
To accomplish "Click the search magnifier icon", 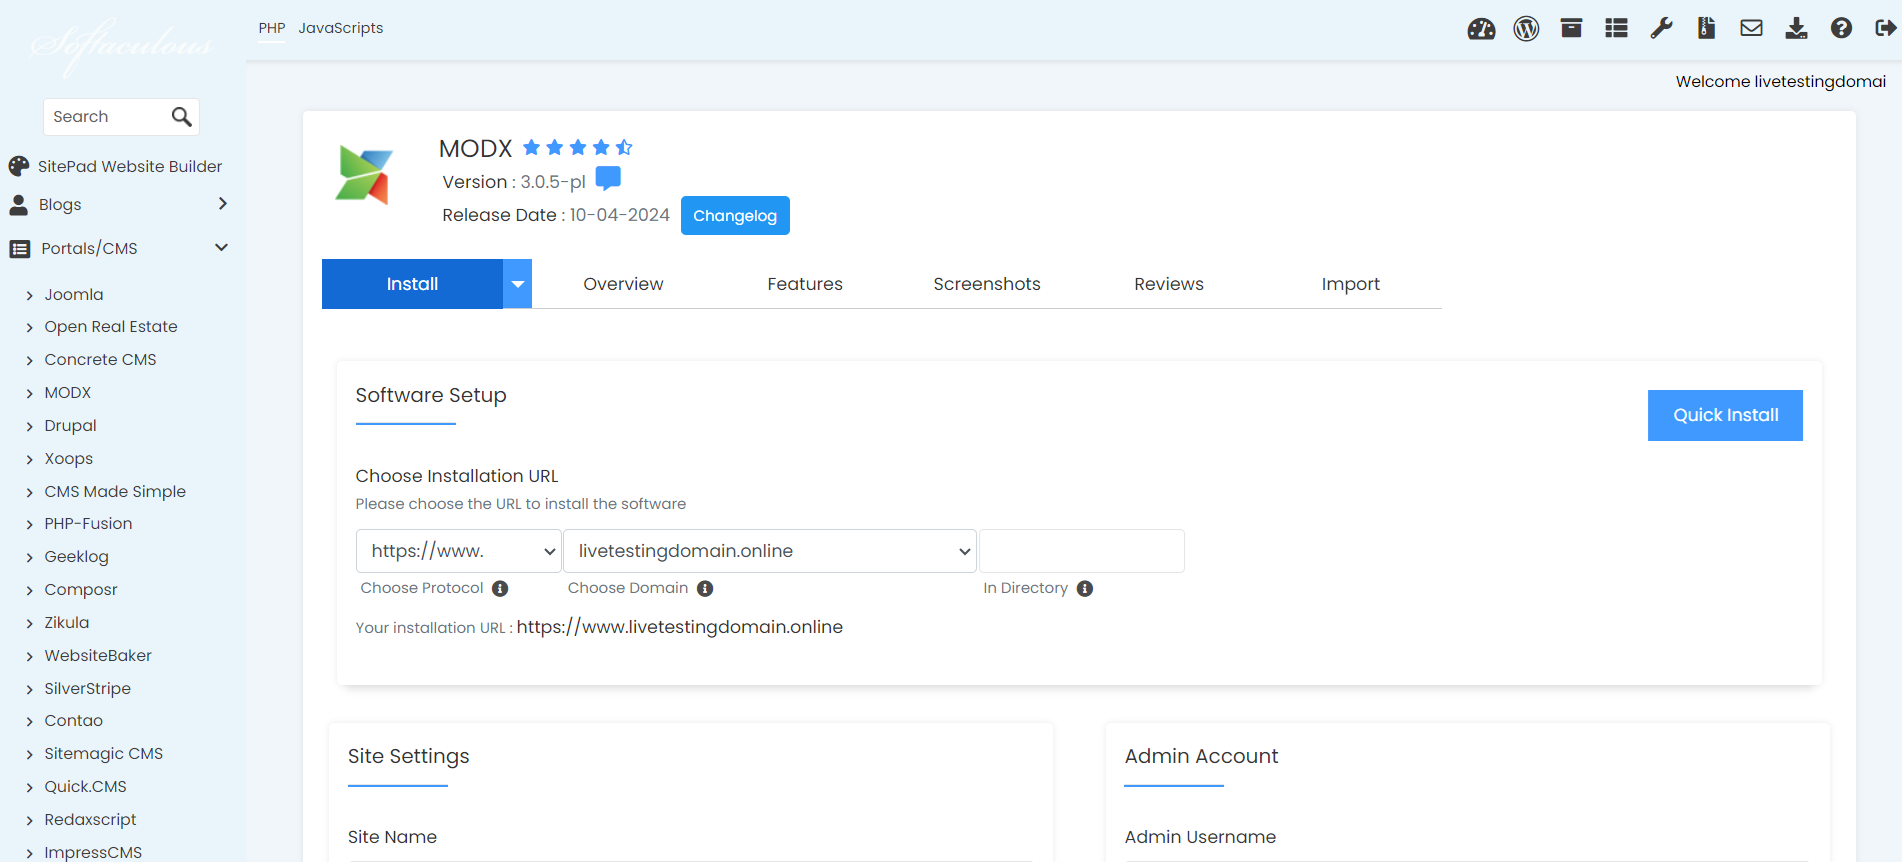I will (x=181, y=117).
